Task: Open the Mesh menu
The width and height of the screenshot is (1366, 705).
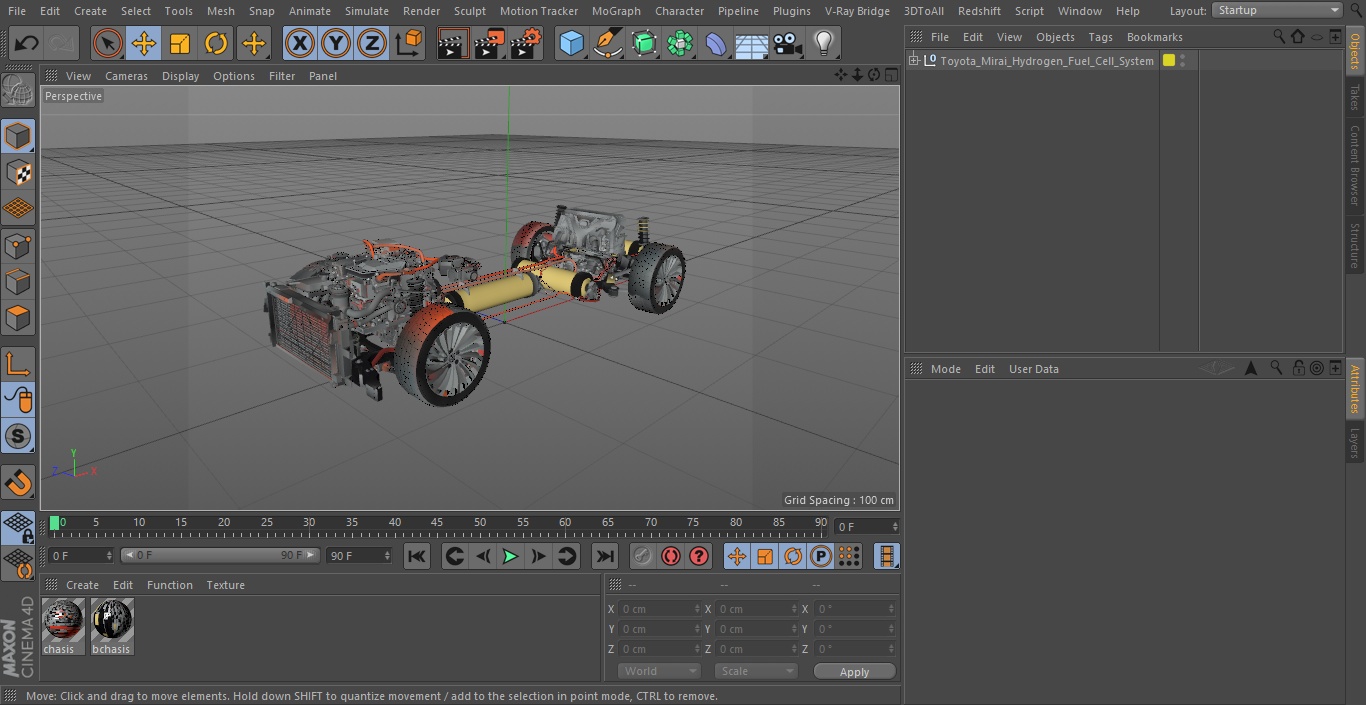Action: click(x=221, y=11)
